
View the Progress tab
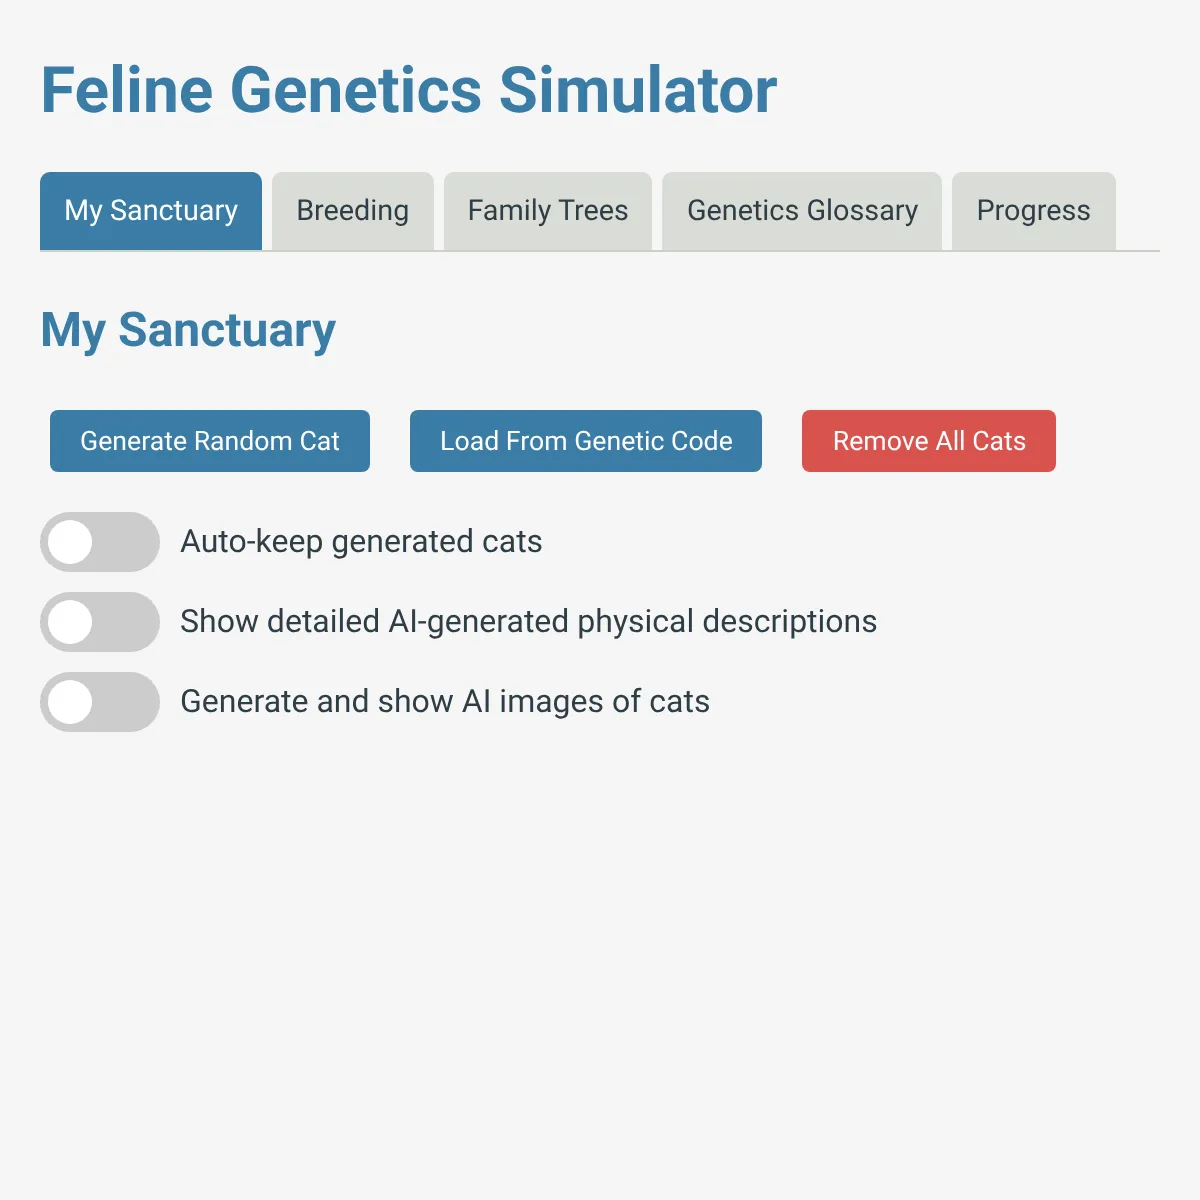(1033, 211)
